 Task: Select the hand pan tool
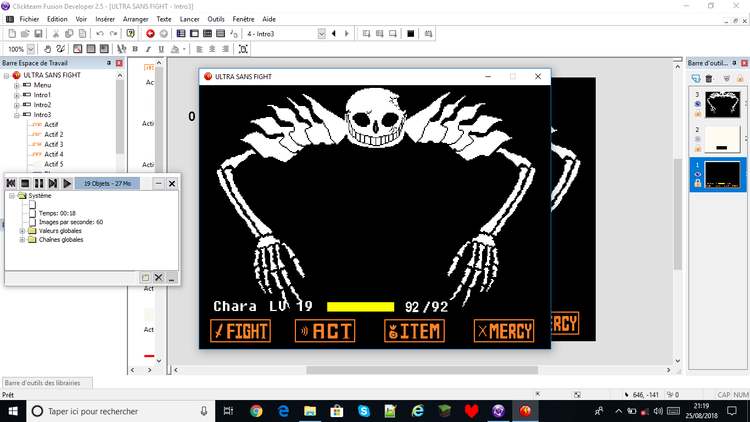click(x=47, y=49)
